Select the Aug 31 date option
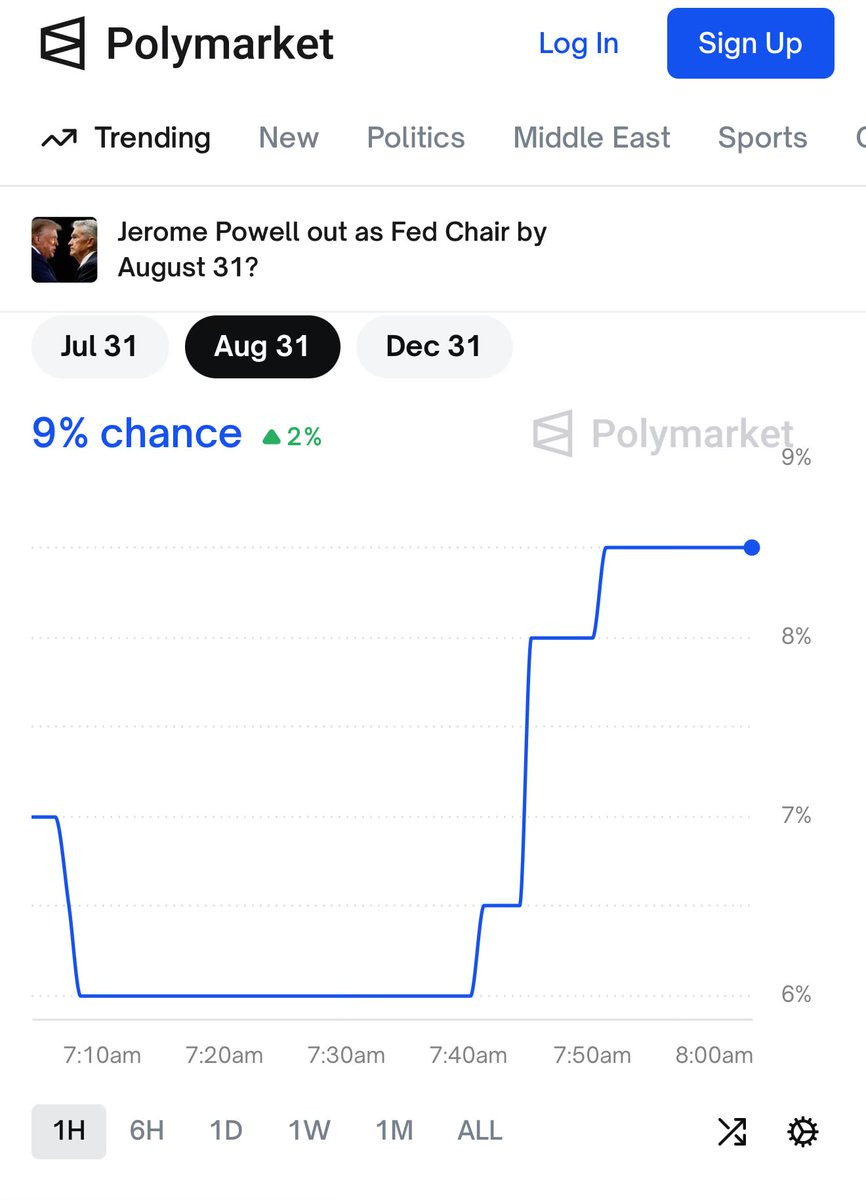The width and height of the screenshot is (866, 1200). pos(262,346)
